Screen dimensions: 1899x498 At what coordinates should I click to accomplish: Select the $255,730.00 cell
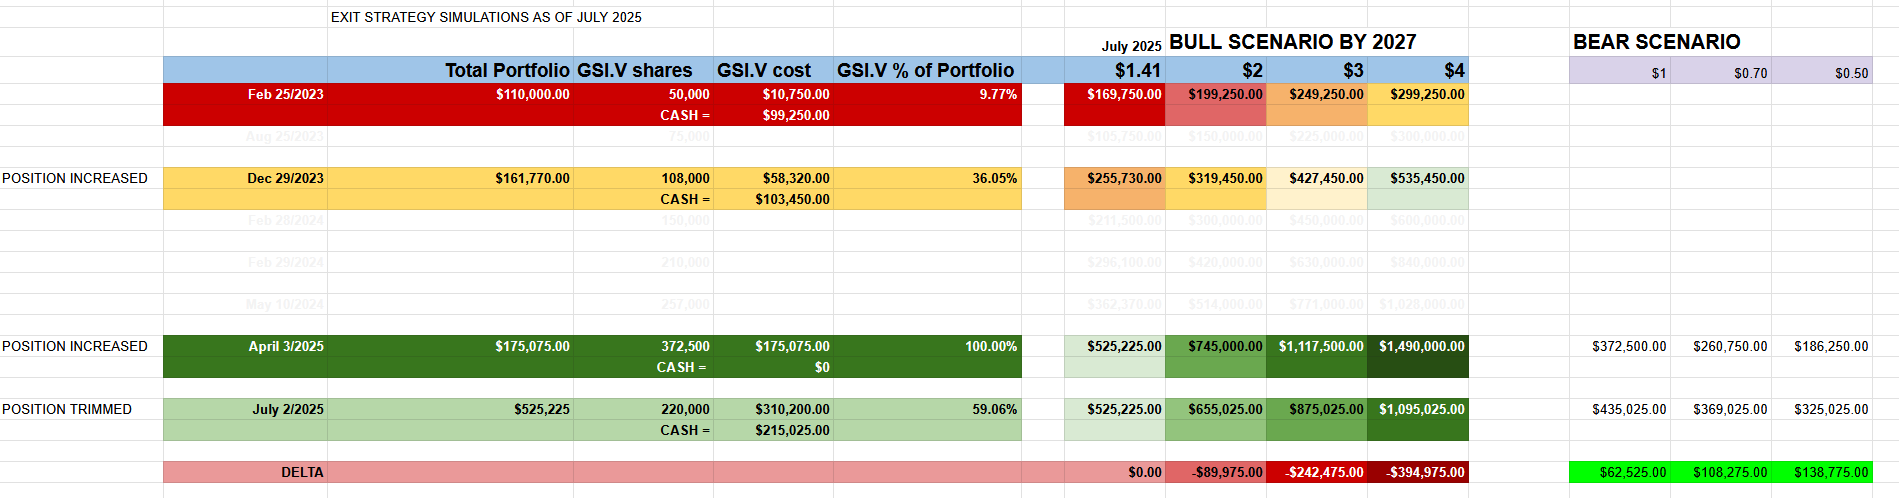[x=1115, y=178]
